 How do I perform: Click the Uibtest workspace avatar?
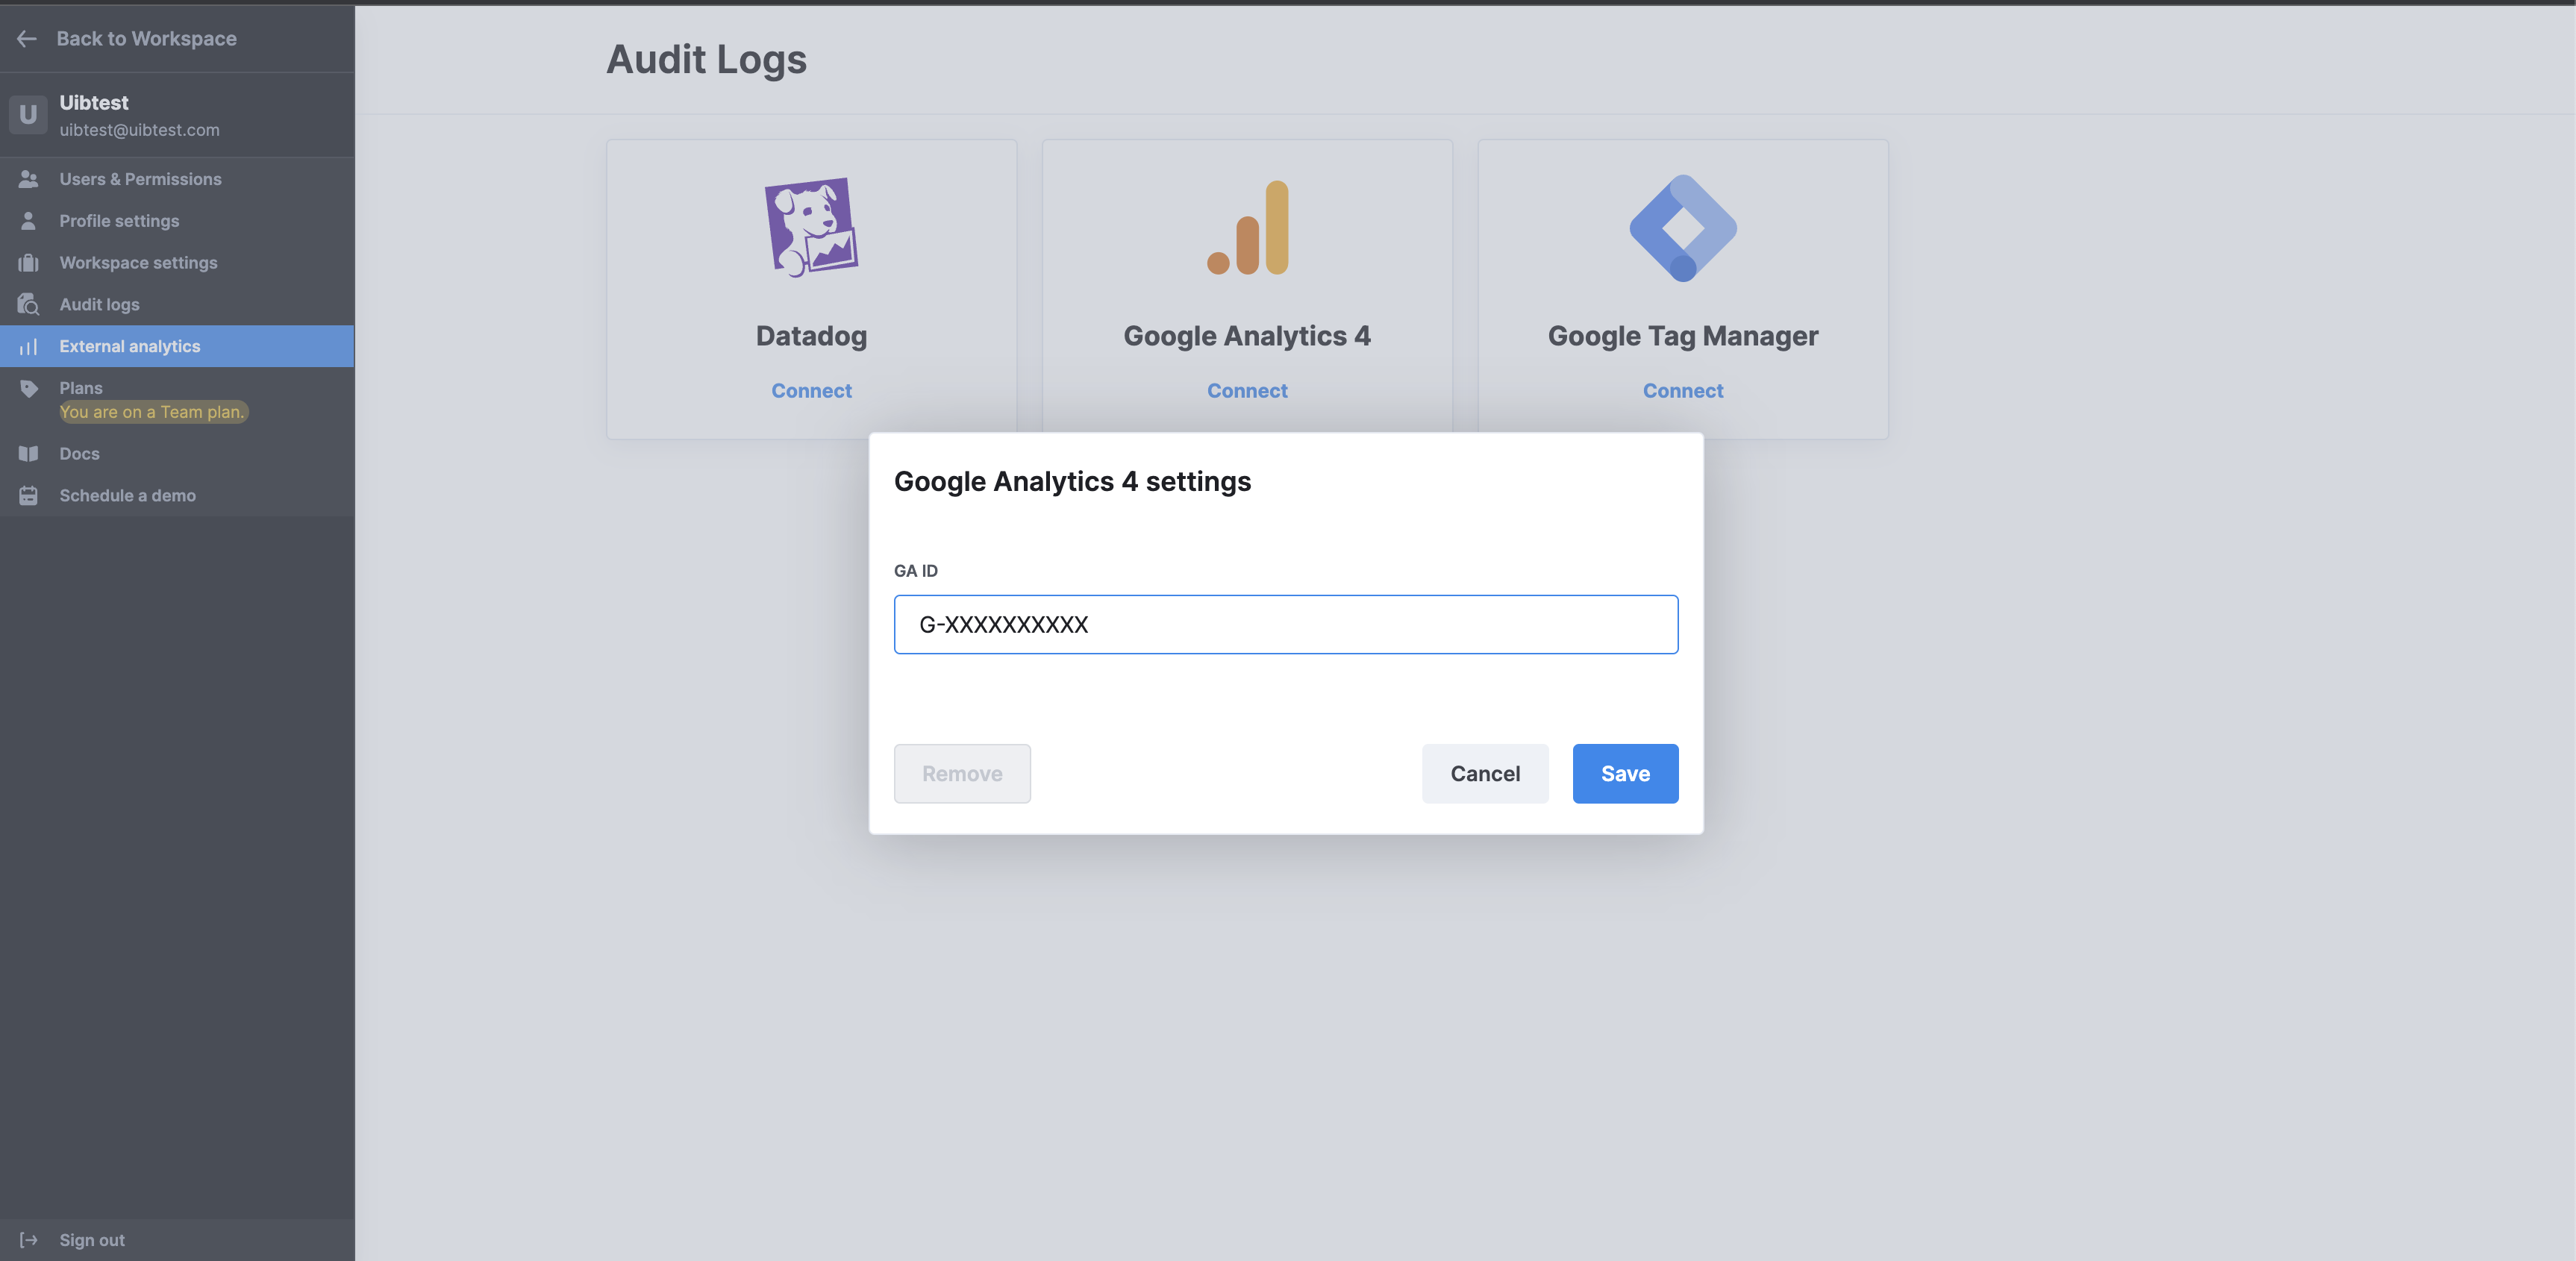coord(28,115)
